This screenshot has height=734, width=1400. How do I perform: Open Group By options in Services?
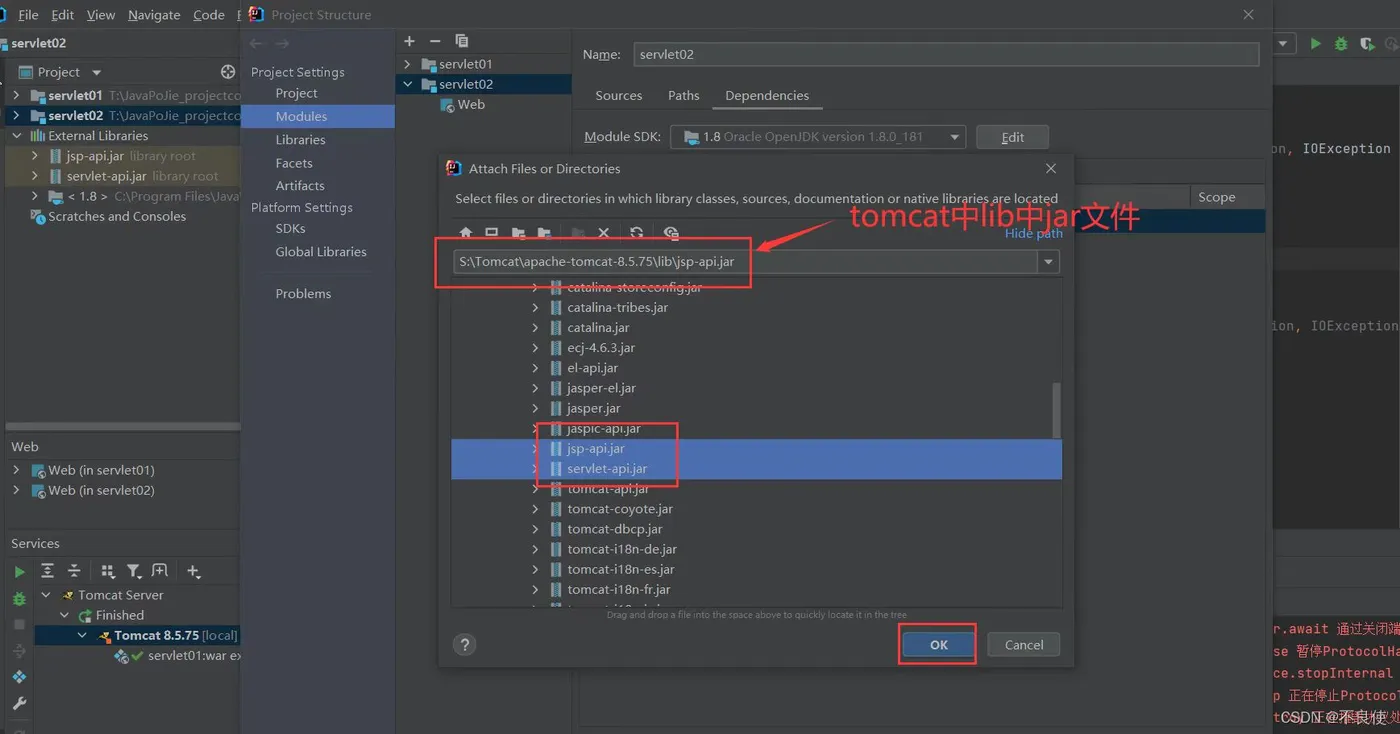107,571
